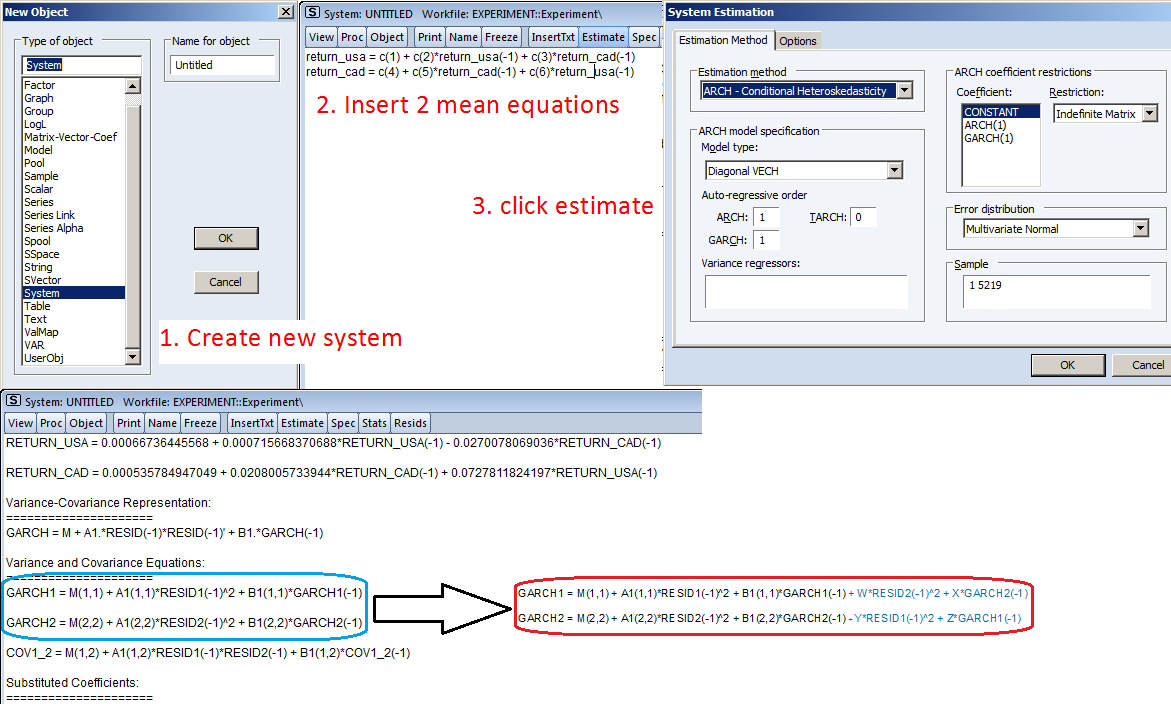Switch to the Estimation Method tab
Screen dimensions: 1171x704
coord(723,40)
